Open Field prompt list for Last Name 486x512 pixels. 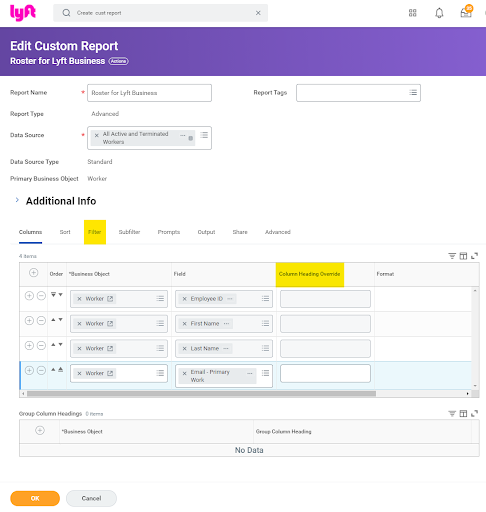point(265,348)
